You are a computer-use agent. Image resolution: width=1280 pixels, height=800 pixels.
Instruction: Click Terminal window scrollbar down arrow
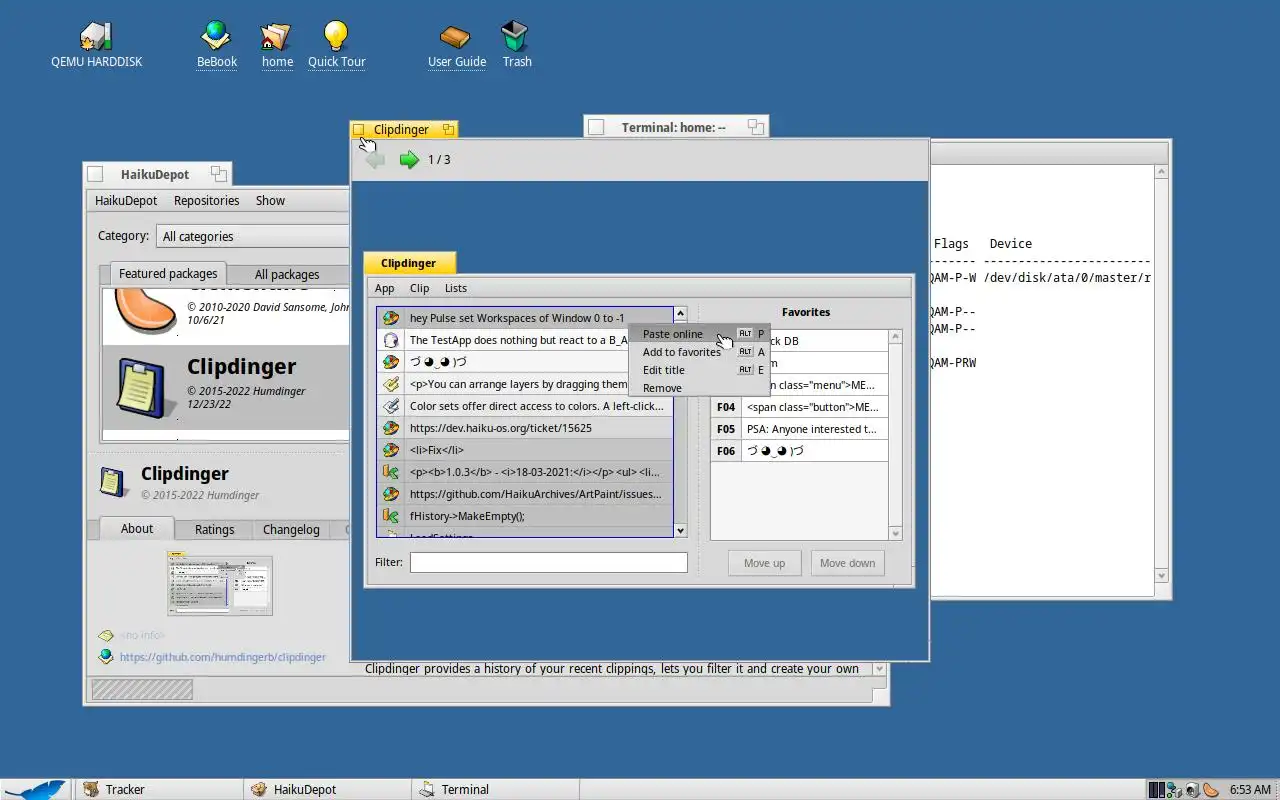(1161, 575)
